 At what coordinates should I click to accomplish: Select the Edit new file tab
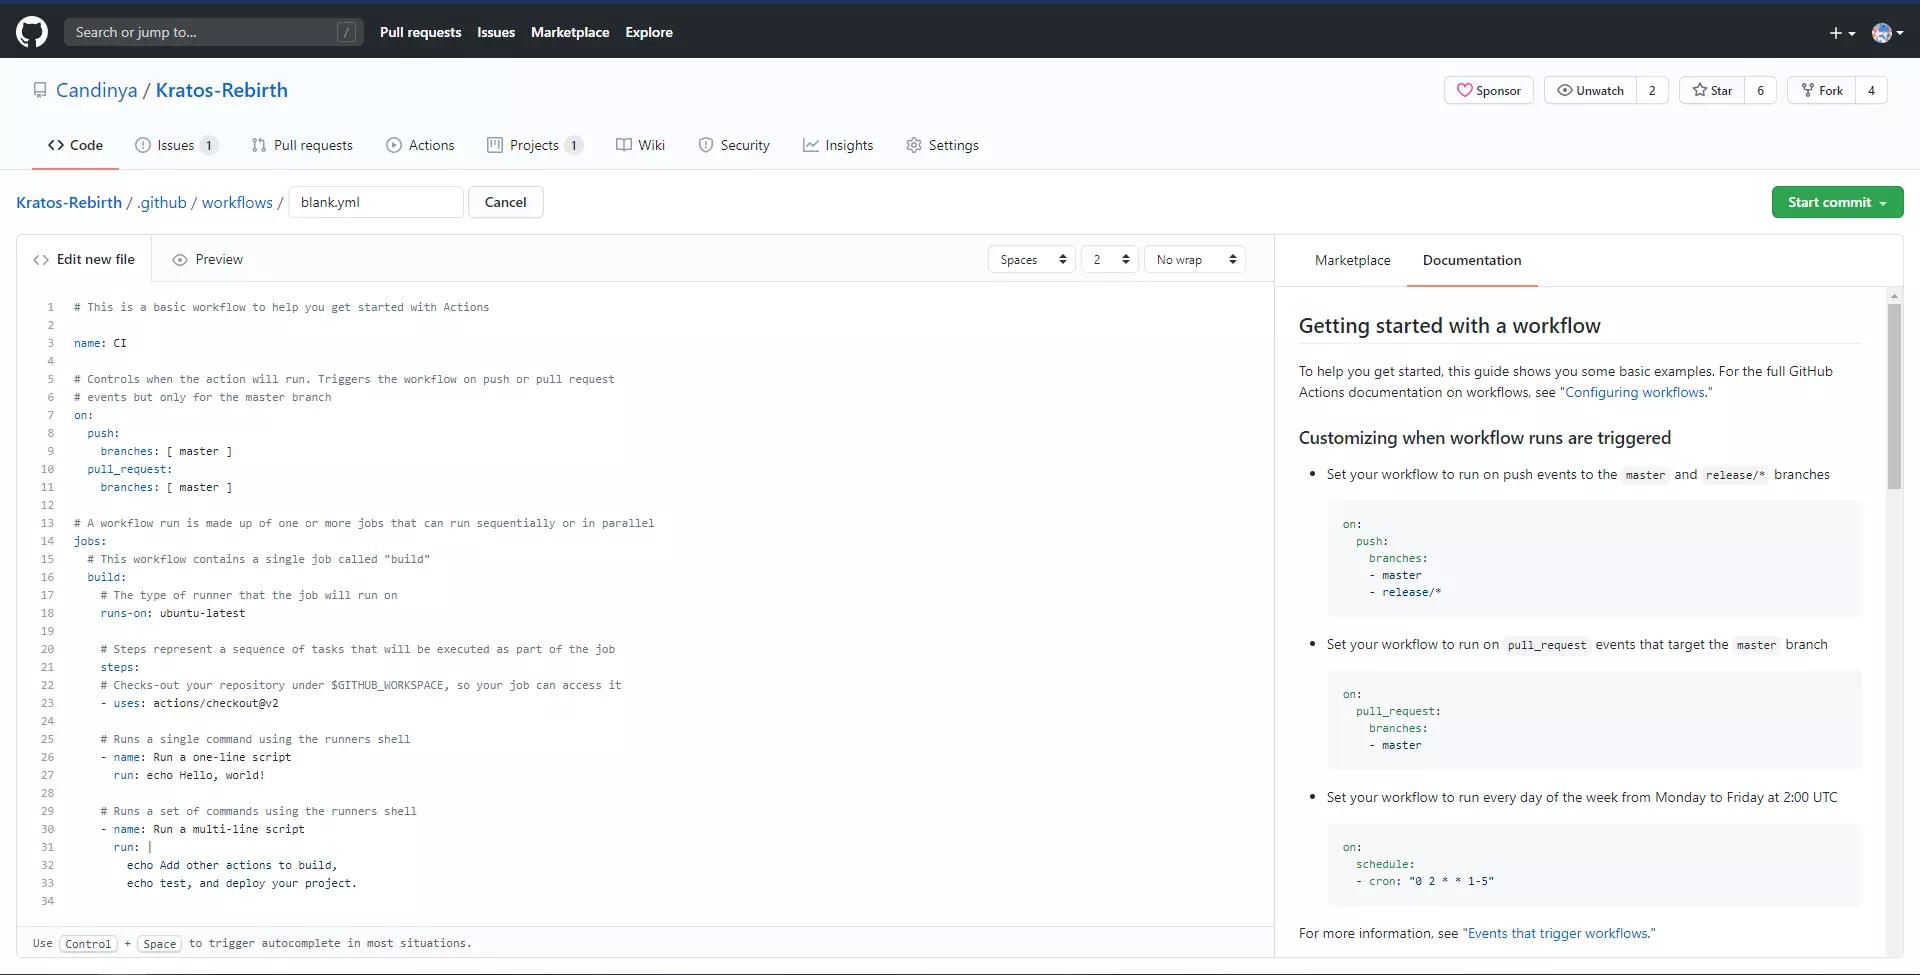click(84, 259)
